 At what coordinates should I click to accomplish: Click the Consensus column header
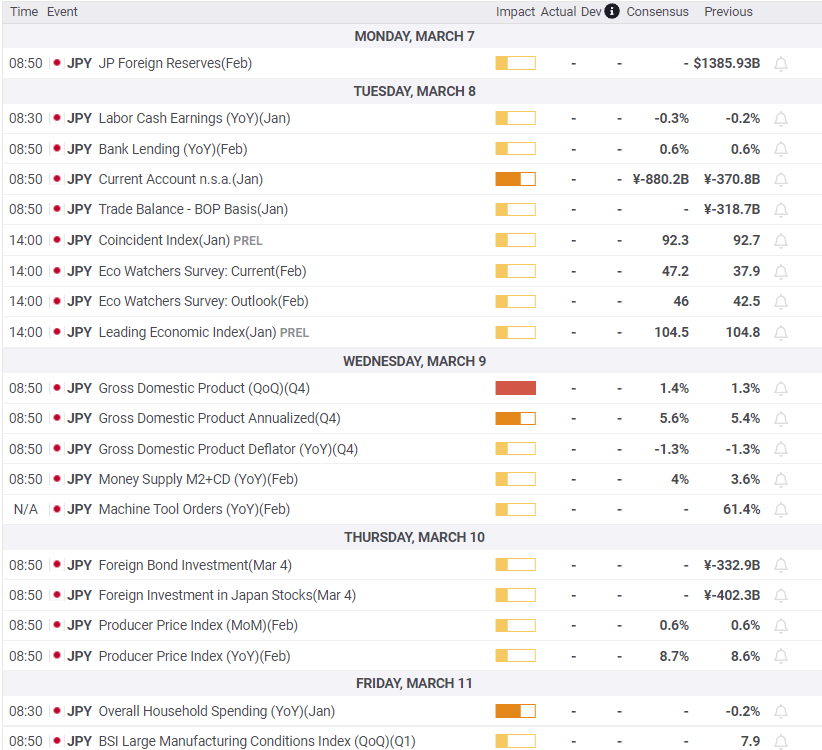tap(657, 12)
